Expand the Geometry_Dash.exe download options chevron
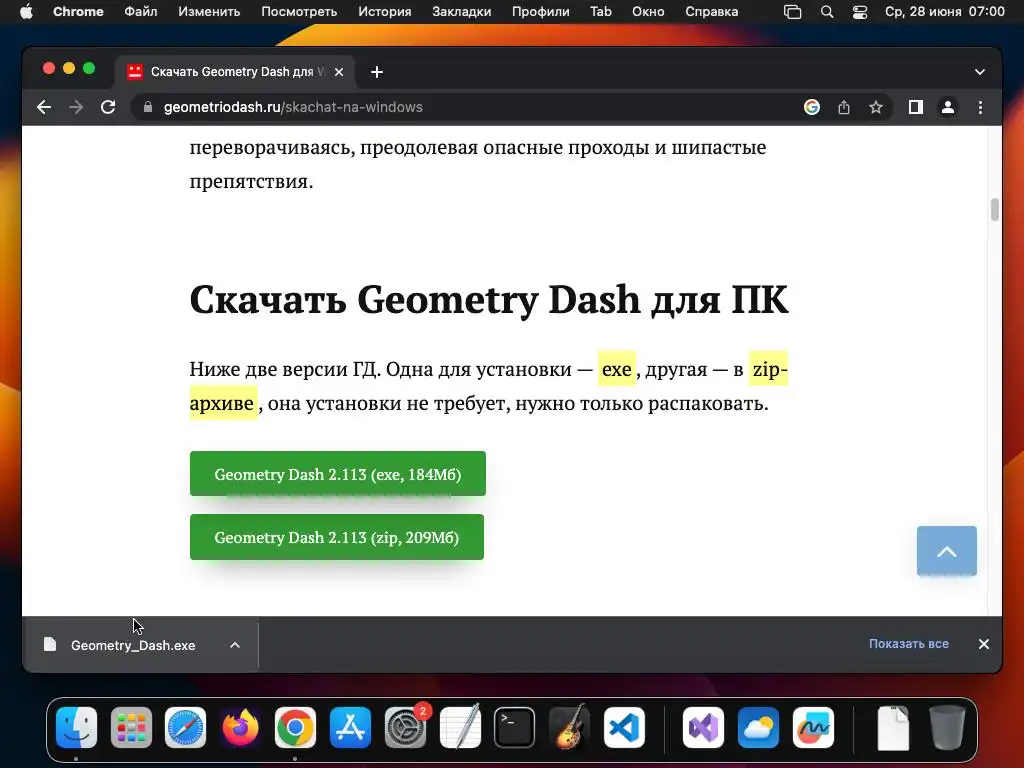Screen dimensions: 1024x768 [235, 645]
